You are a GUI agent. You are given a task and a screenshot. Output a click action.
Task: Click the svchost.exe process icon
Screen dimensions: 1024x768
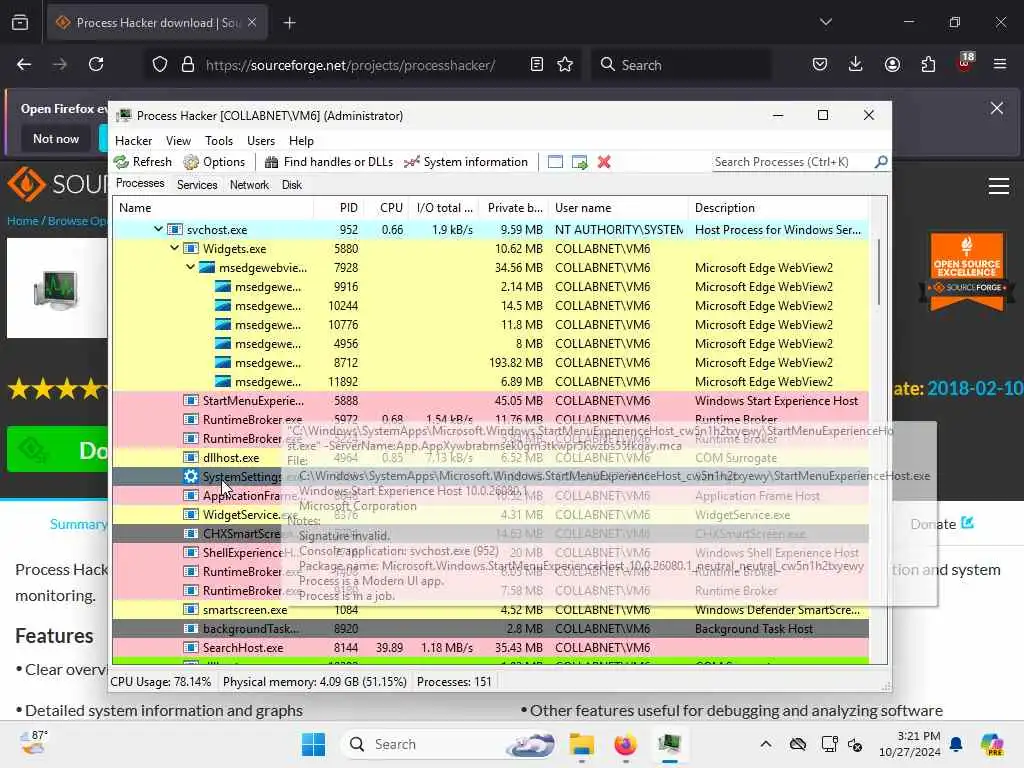174,229
